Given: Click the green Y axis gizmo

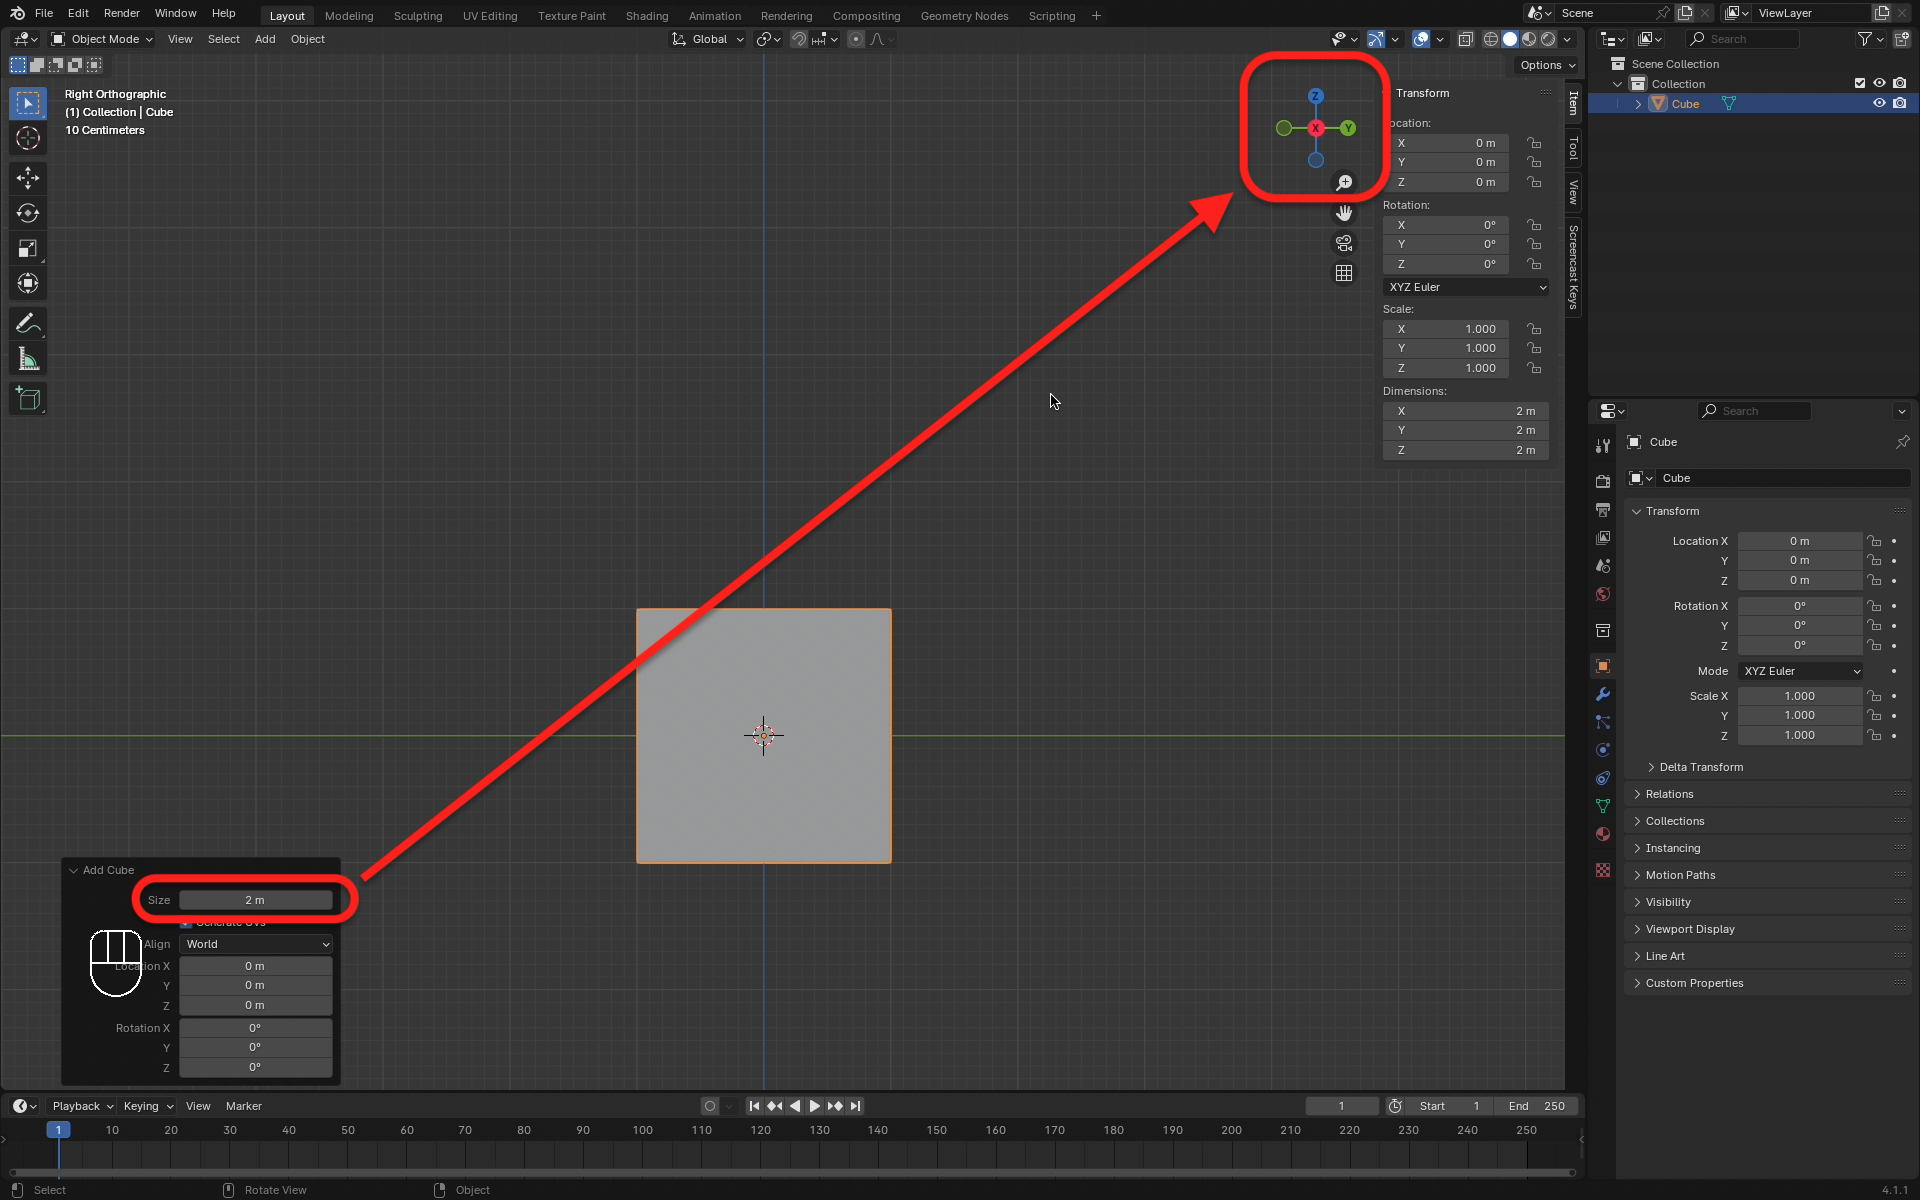Looking at the screenshot, I should coord(1348,128).
